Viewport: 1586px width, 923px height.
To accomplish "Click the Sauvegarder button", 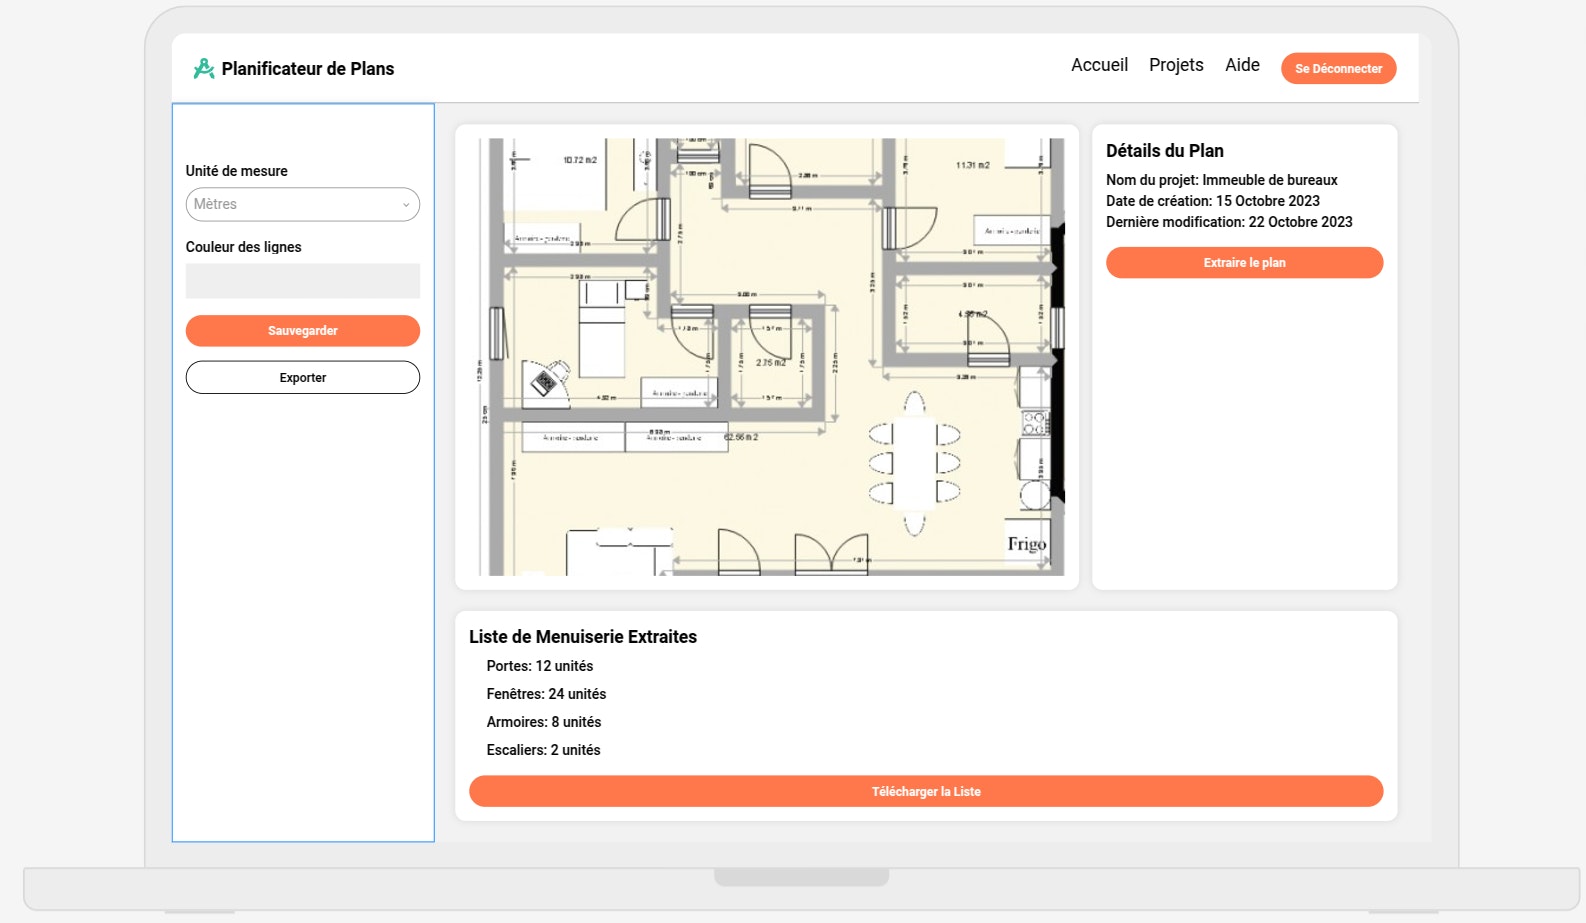I will pos(302,331).
